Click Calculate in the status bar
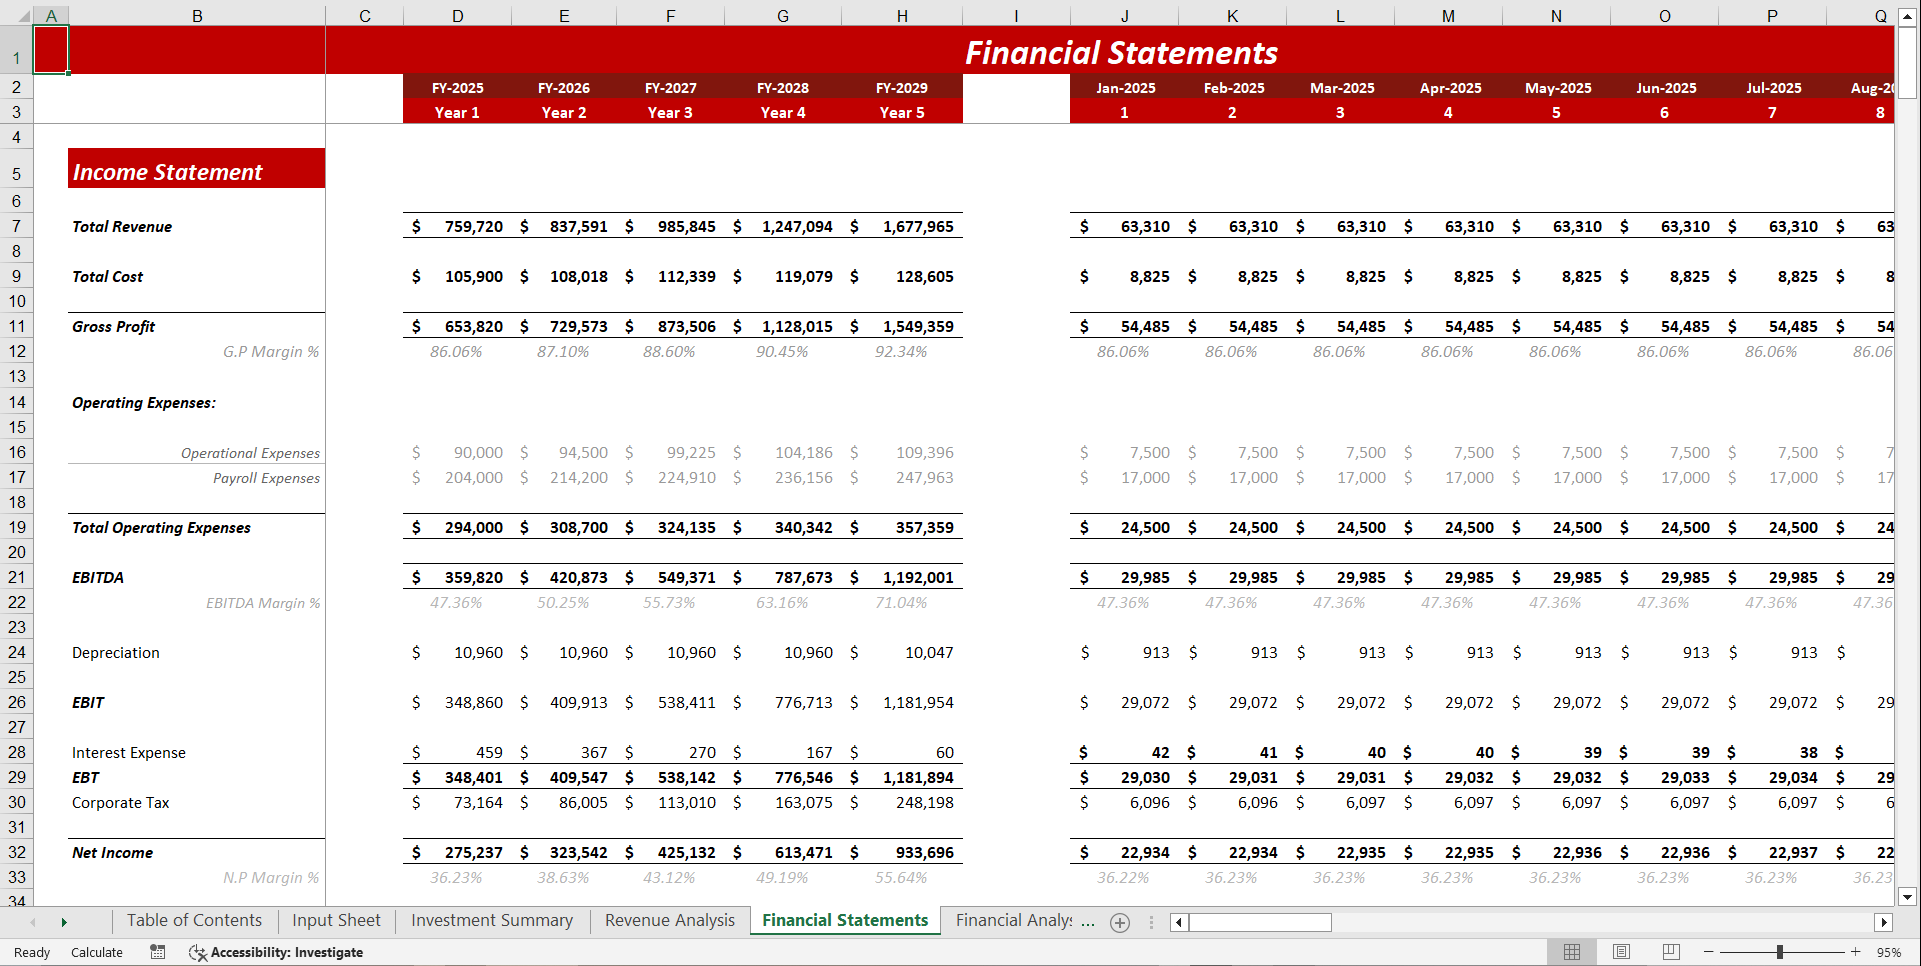Screen dimensions: 1921x966 tap(96, 952)
